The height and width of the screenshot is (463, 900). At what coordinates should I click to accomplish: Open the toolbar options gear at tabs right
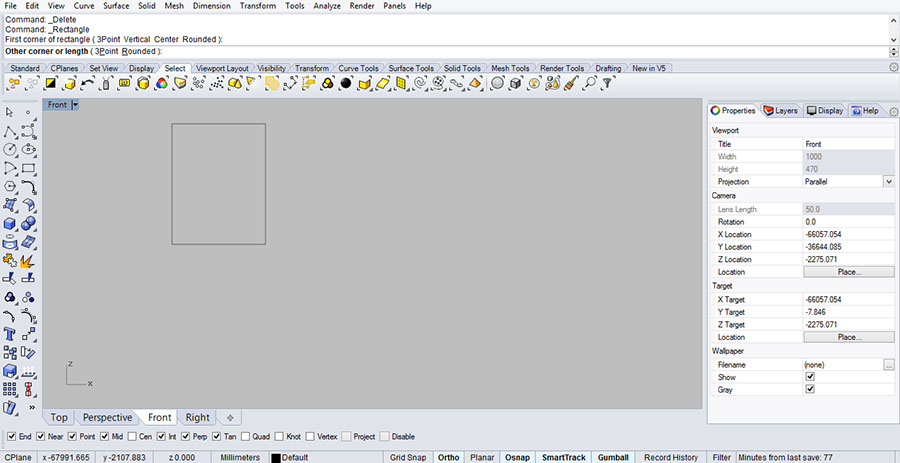click(x=893, y=68)
